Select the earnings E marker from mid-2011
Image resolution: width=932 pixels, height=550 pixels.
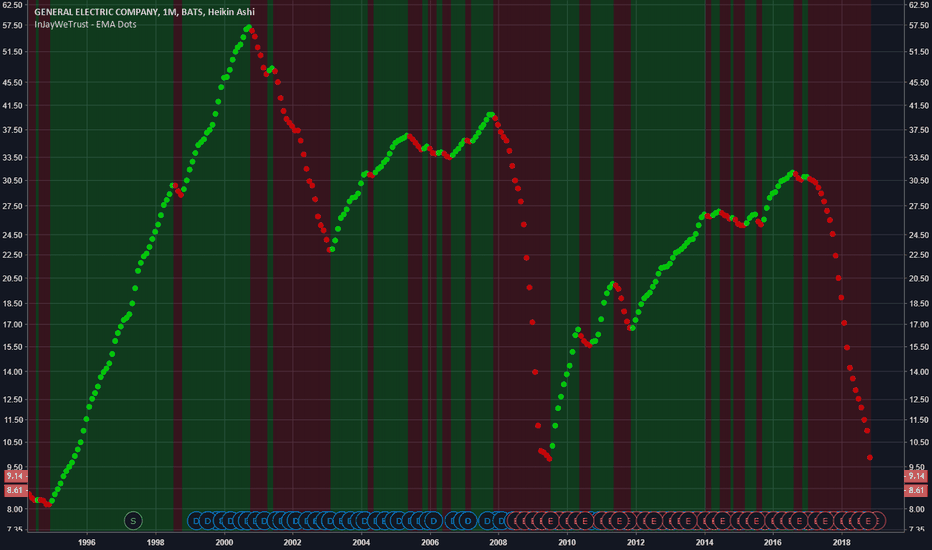(x=619, y=521)
